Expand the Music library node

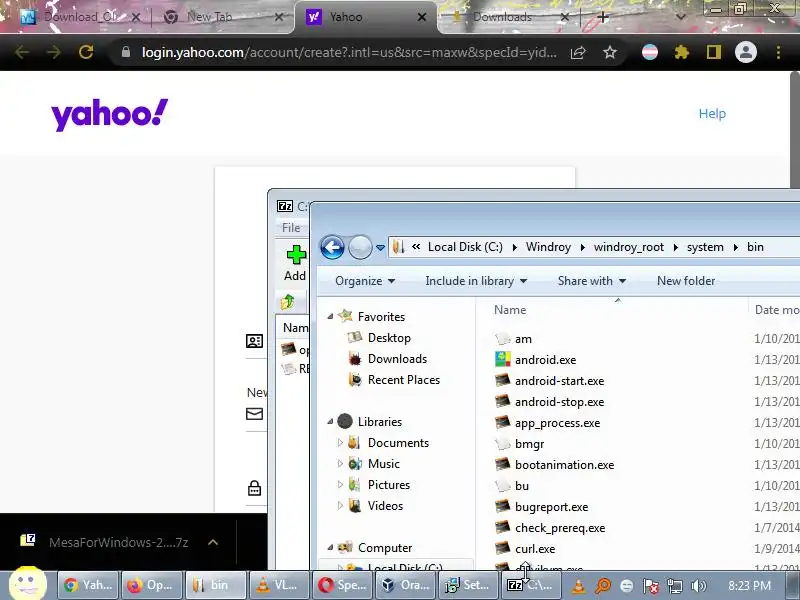click(x=340, y=464)
